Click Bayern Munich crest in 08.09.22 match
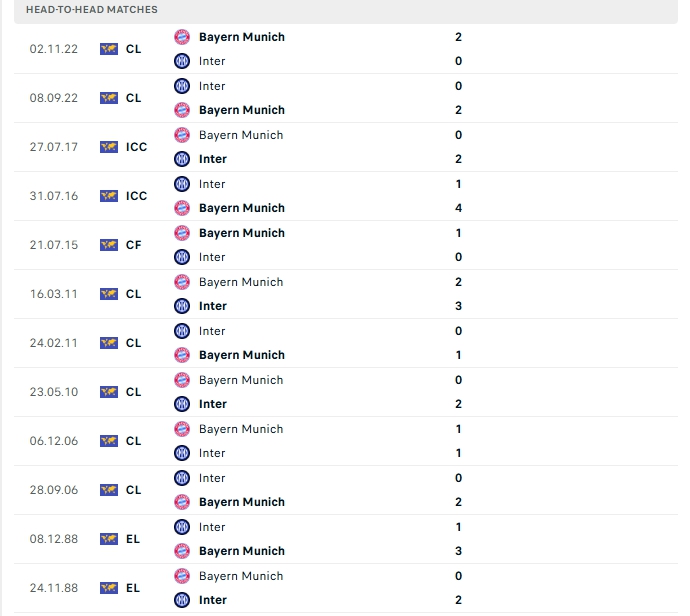Viewport: 690px width, 616px height. pos(182,110)
